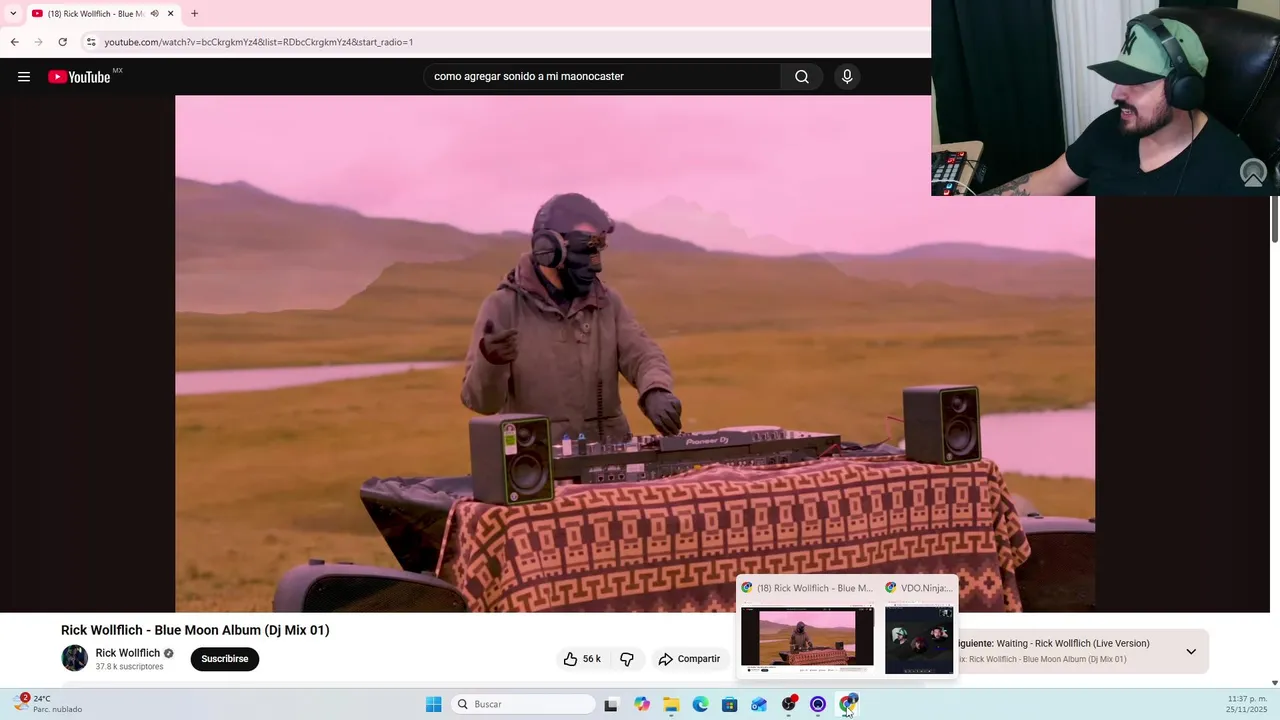Select the Rick Wollflich browser tab

point(103,14)
